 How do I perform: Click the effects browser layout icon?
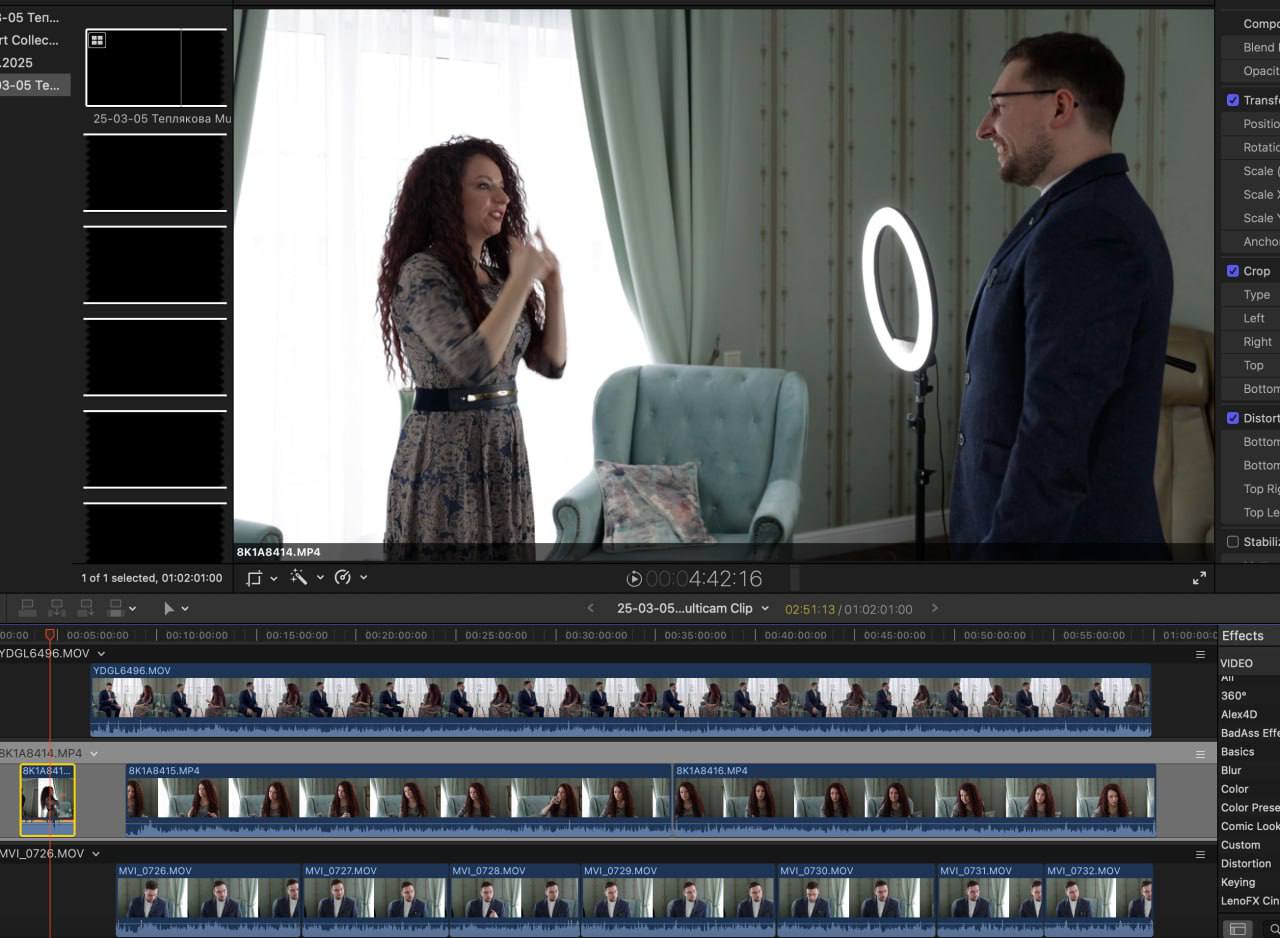(1238, 928)
